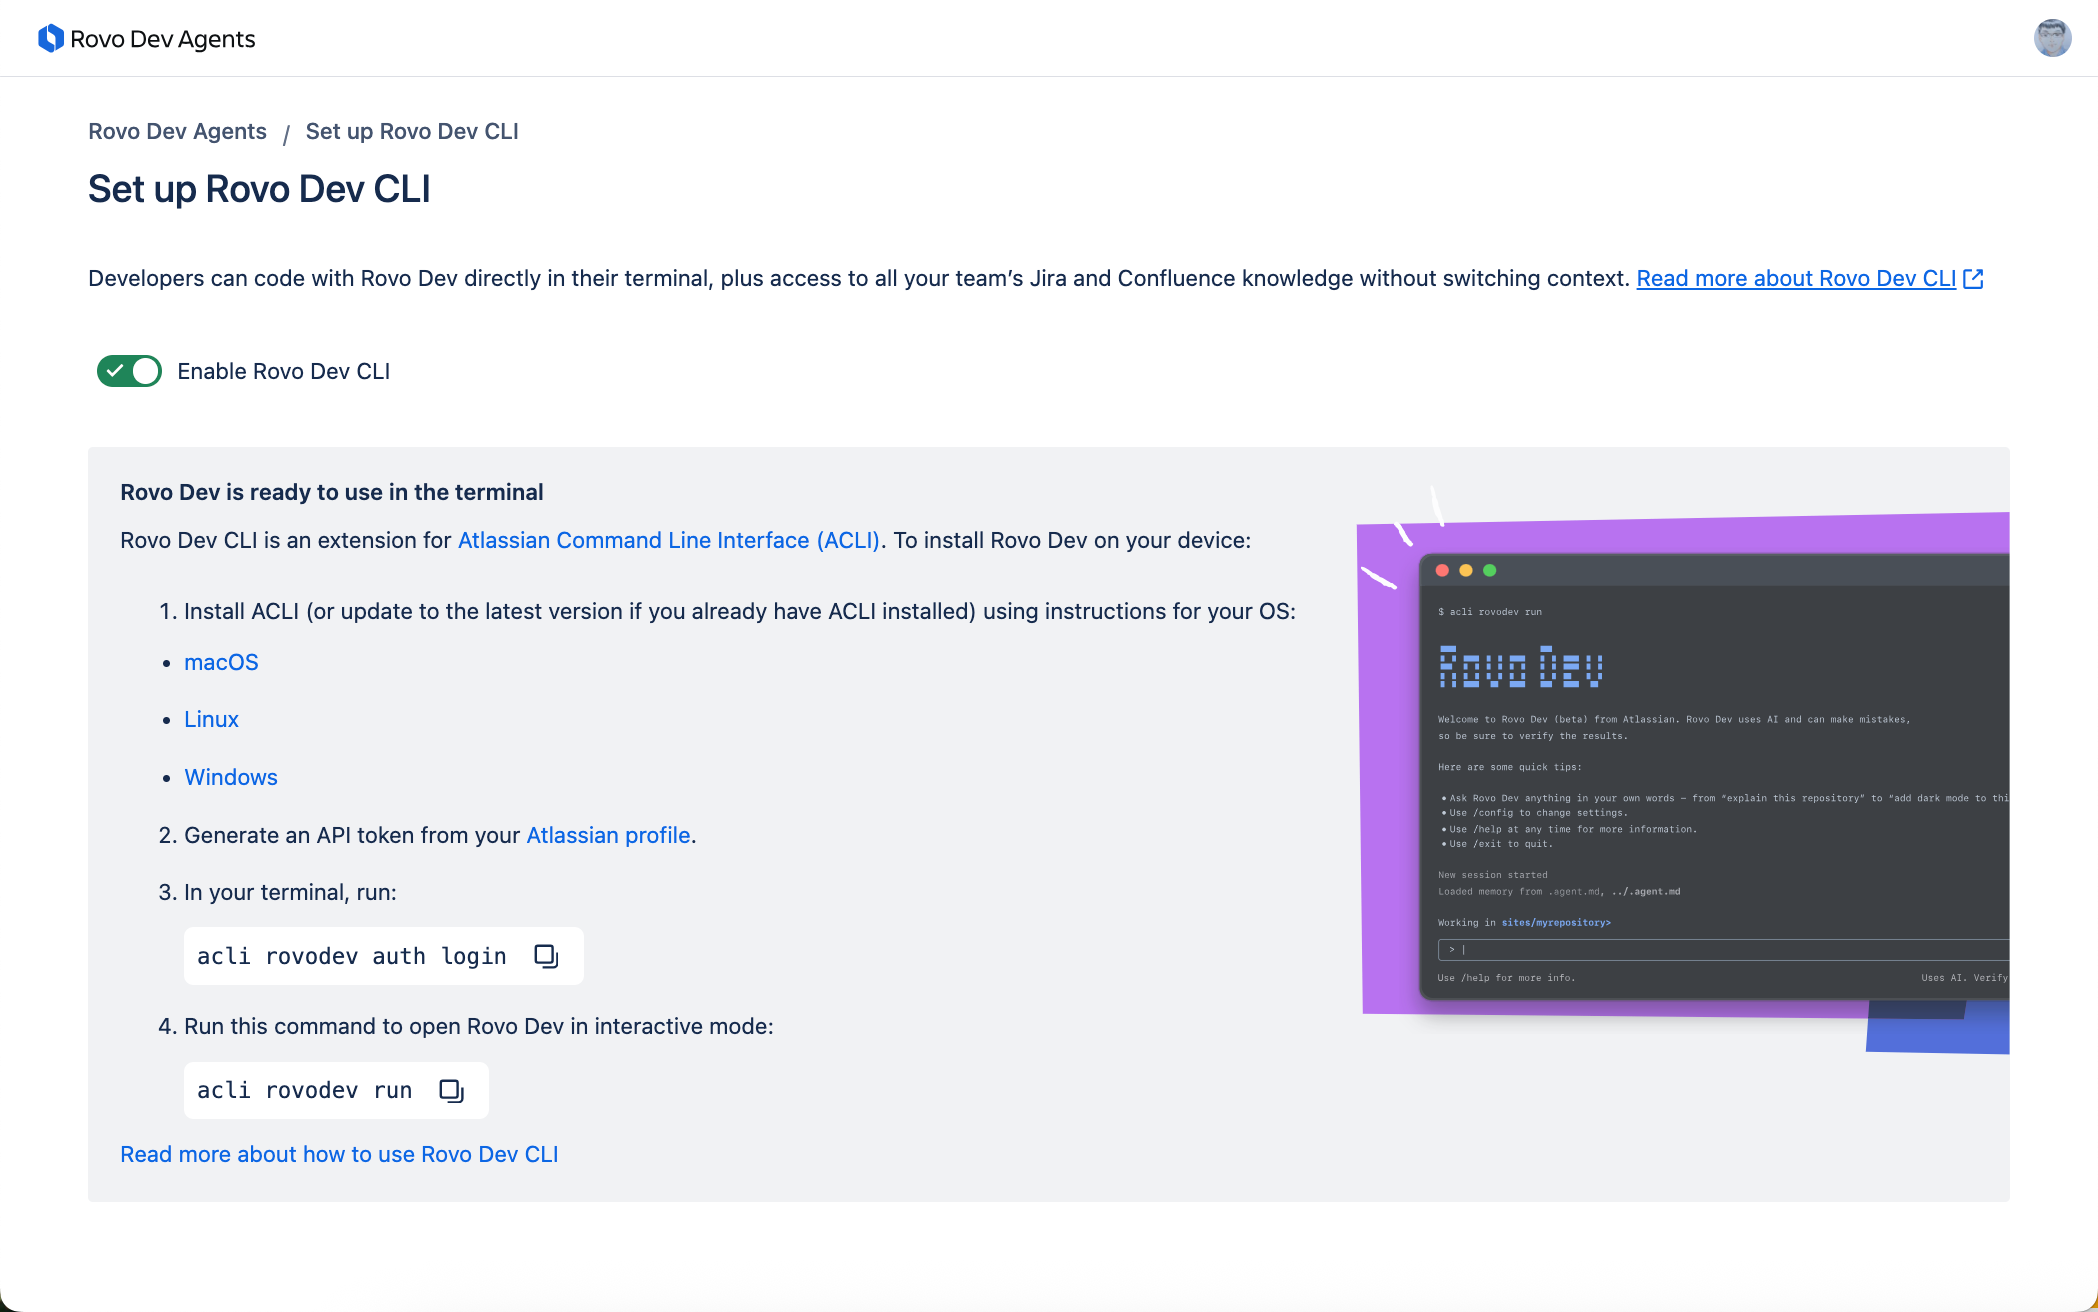Screen dimensions: 2098x1312
Task: Open the Atlassian profile link
Action: 608,835
